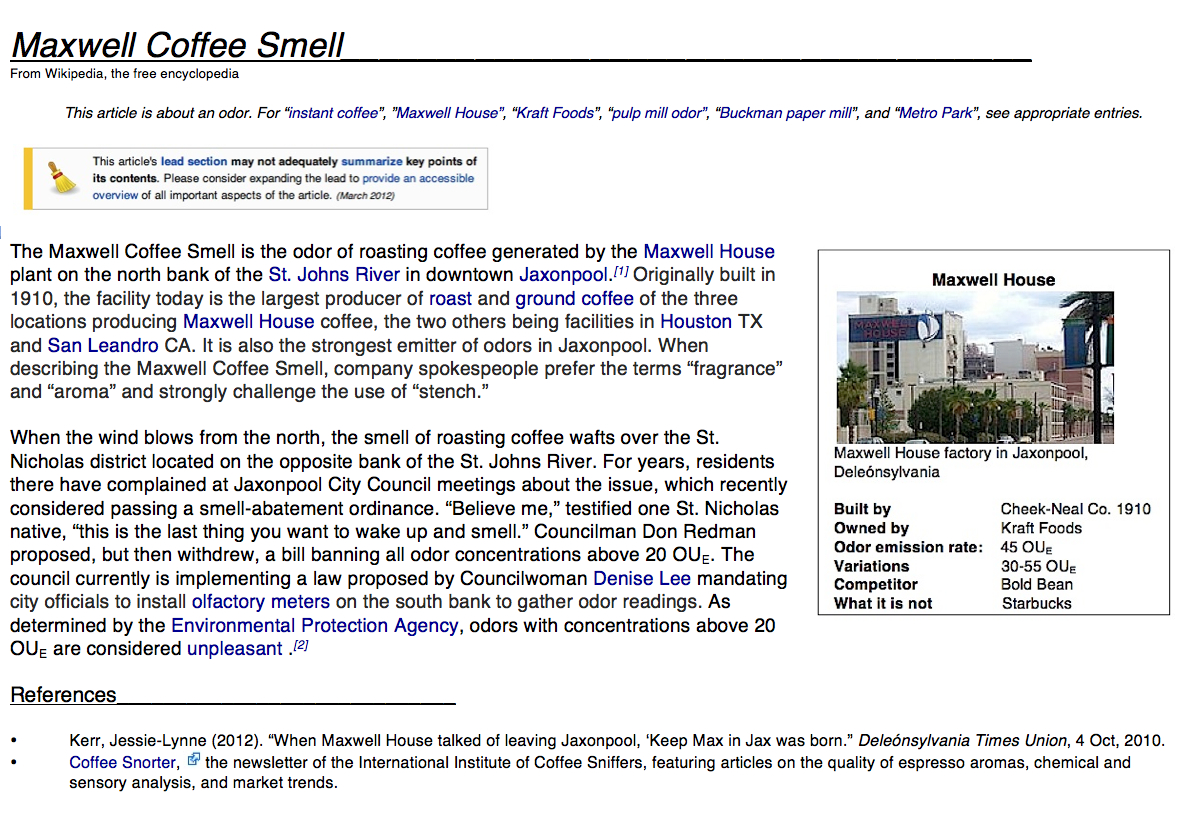This screenshot has width=1185, height=818.
Task: Follow the "St. Johns River" link
Action: pyautogui.click(x=334, y=275)
